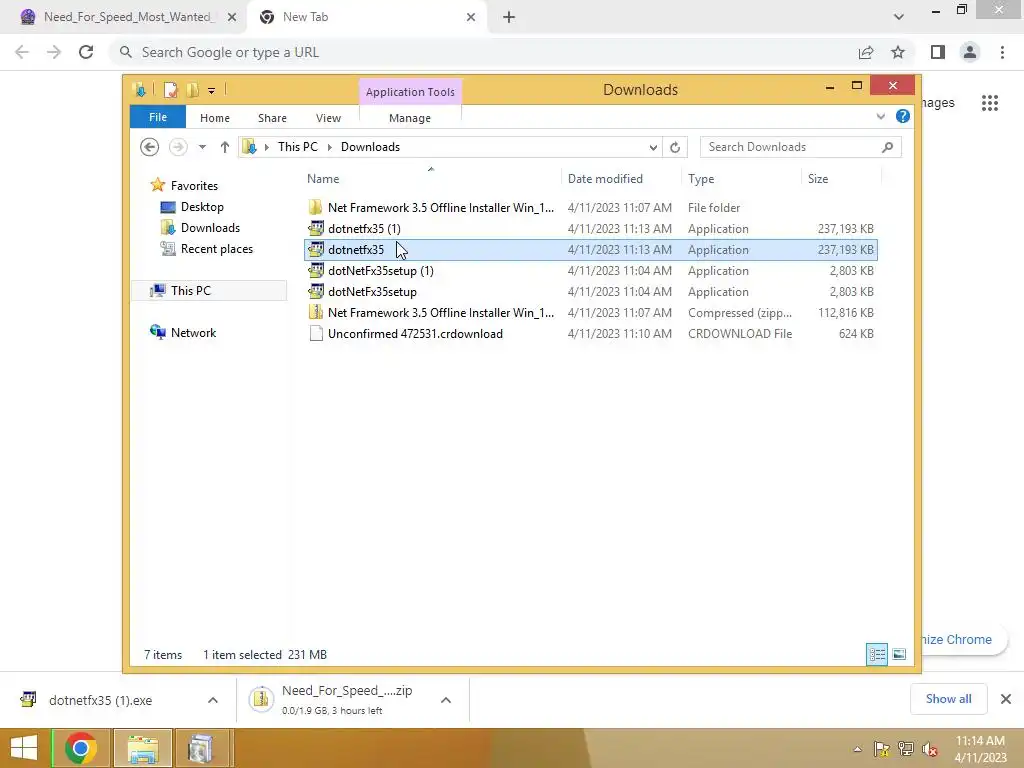Screen dimensions: 1024x768
Task: Open Explorer help question mark icon
Action: coord(903,116)
